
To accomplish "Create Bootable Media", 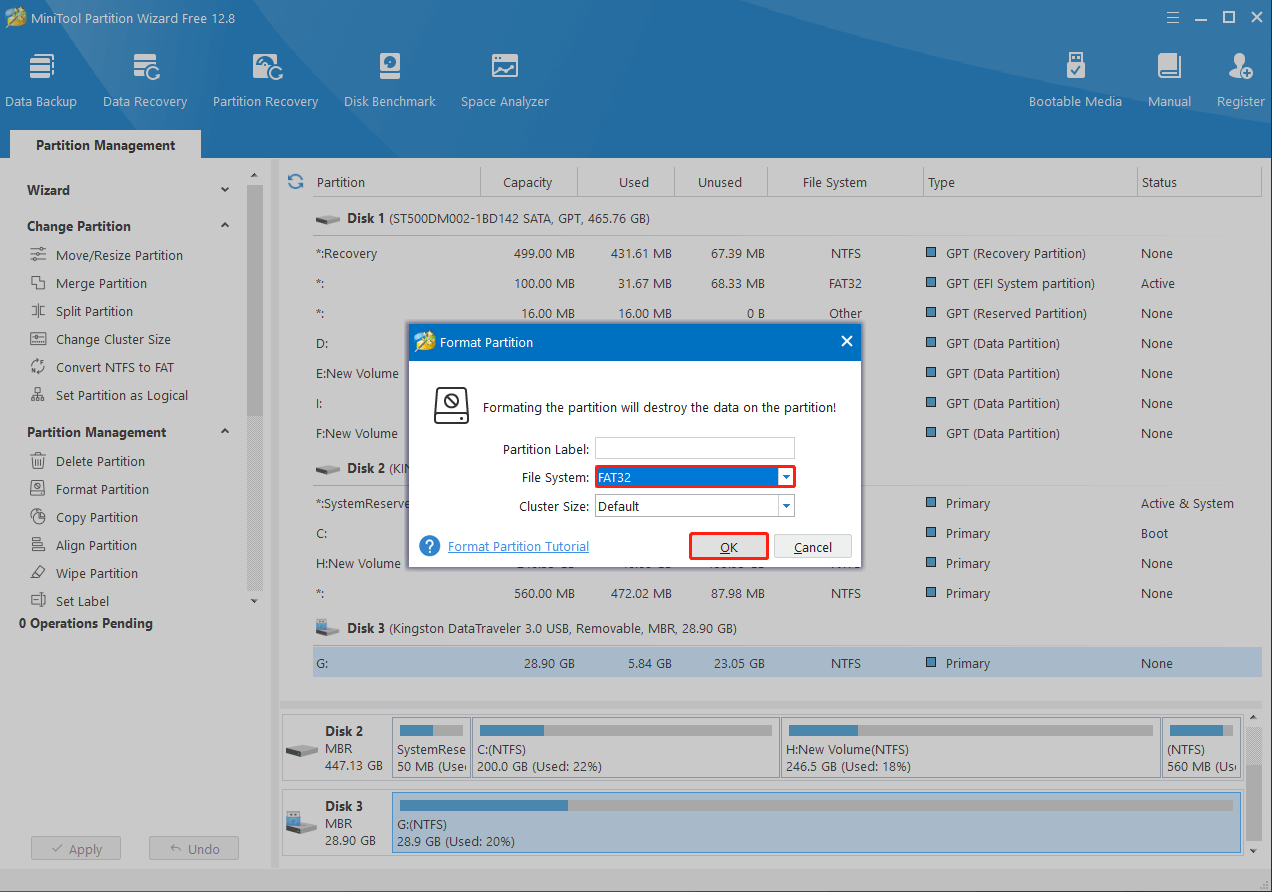I will coord(1075,80).
